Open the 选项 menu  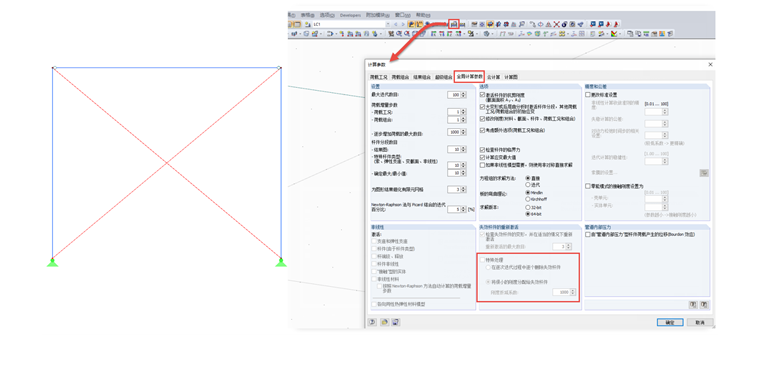click(x=328, y=15)
